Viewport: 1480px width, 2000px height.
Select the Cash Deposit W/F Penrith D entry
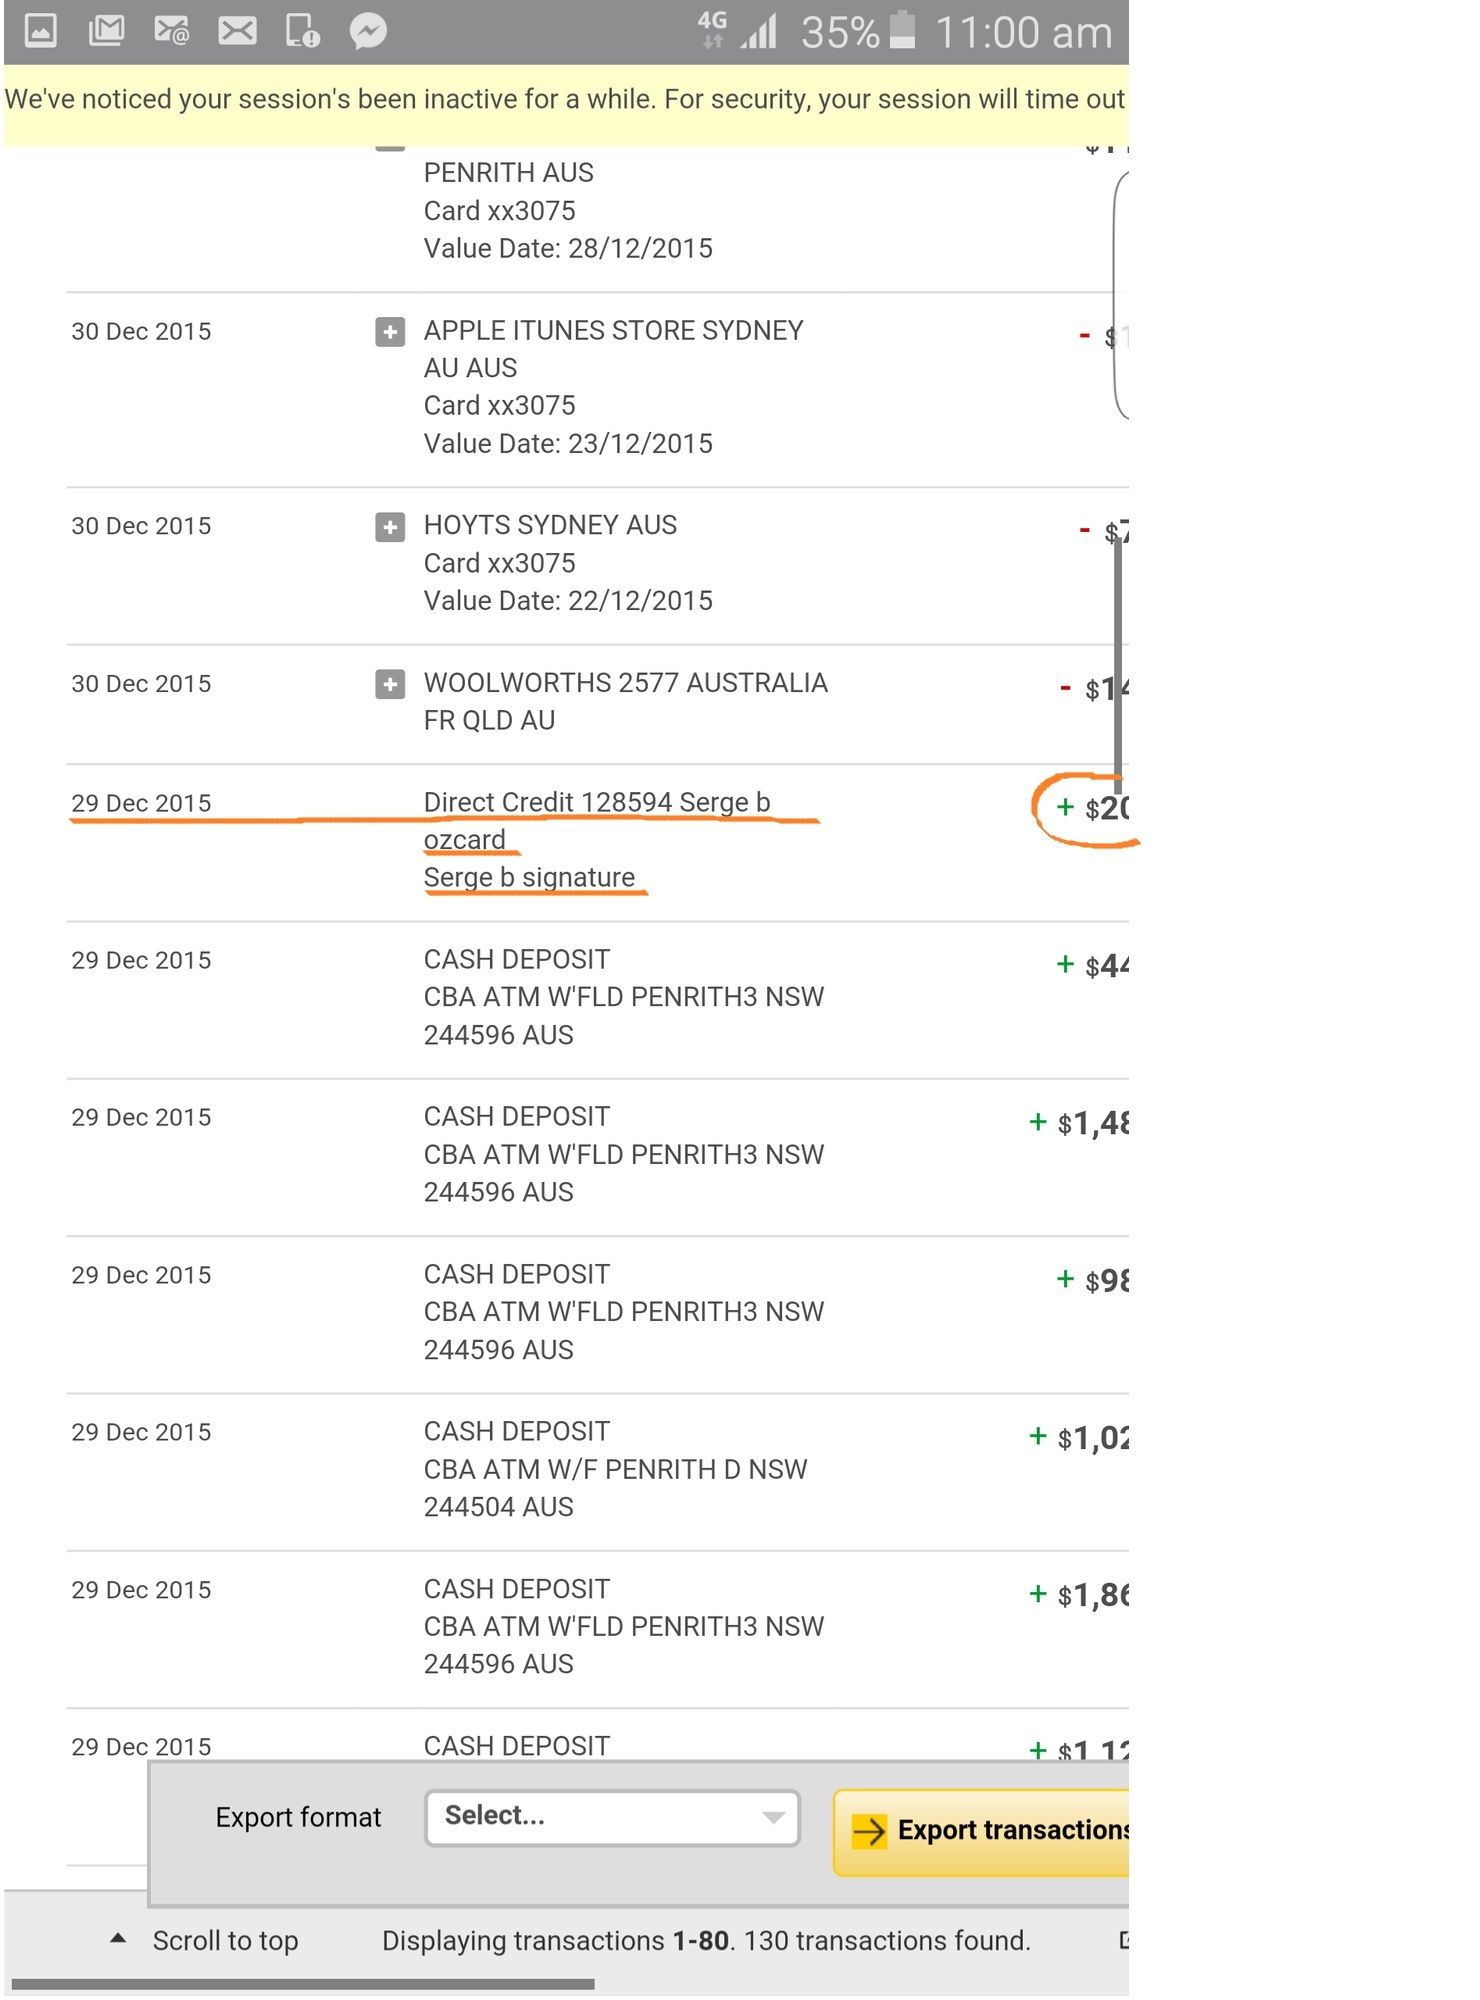(x=615, y=1469)
